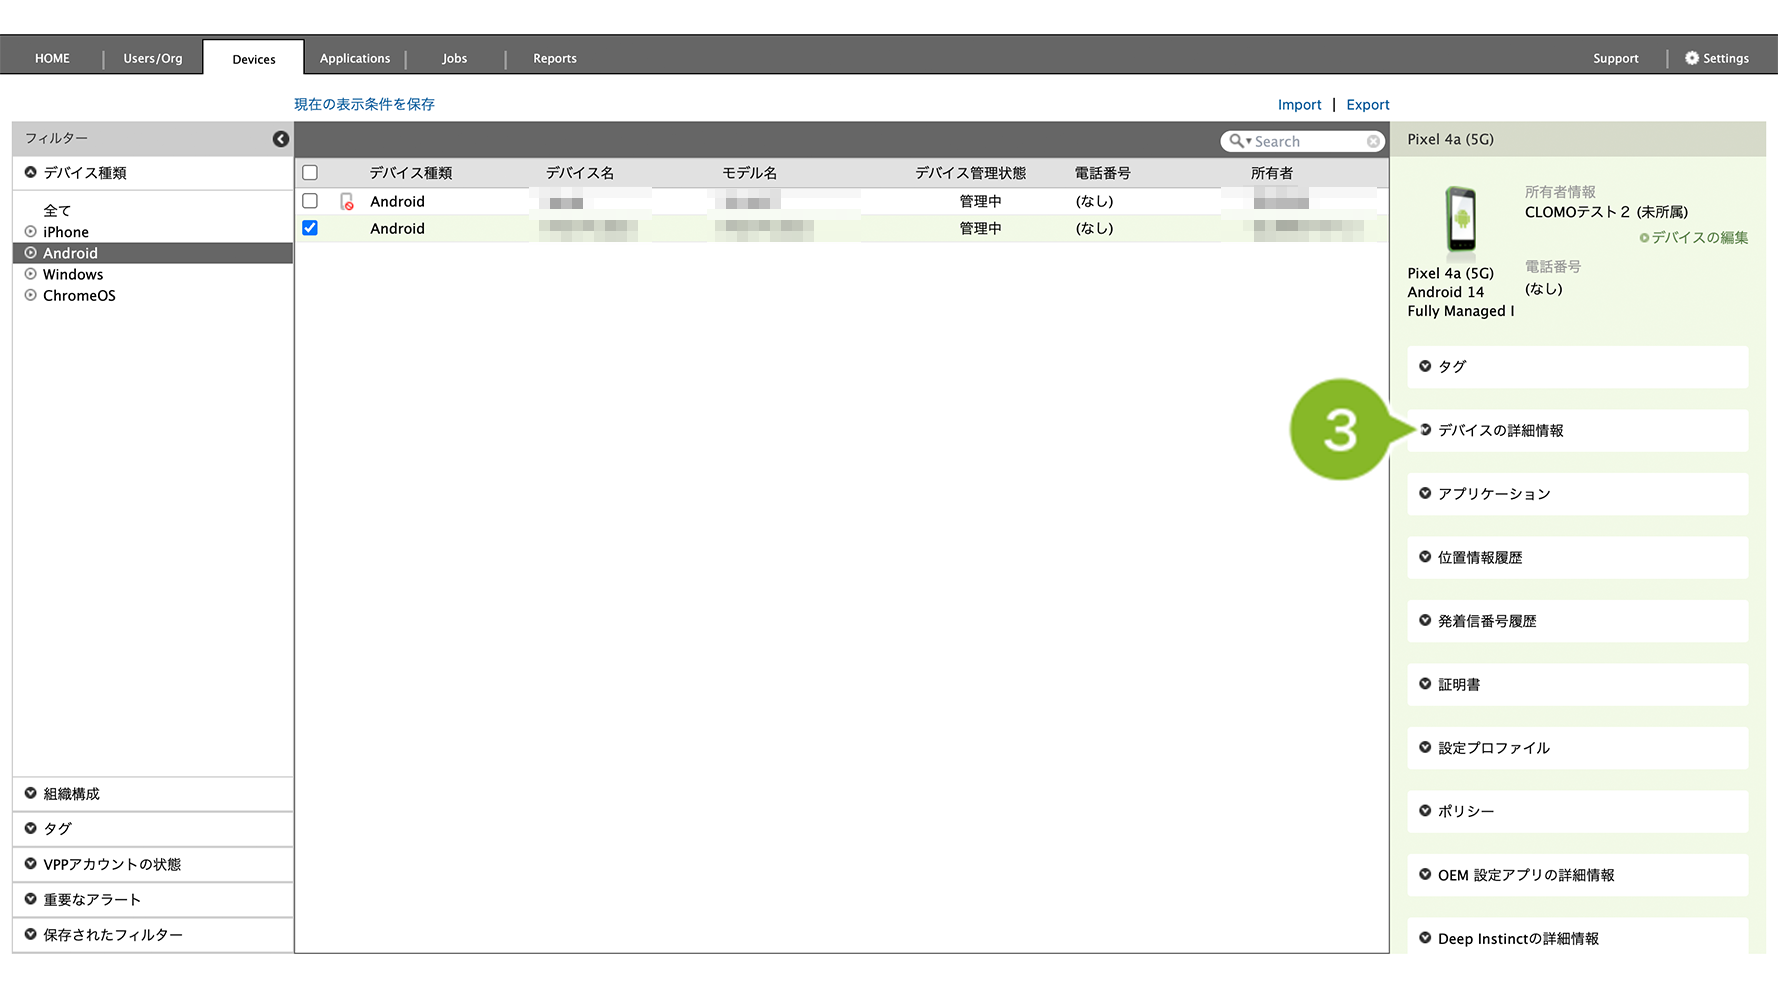Click the デバイスの編集 edit link
Viewport: 1778px width, 1000px height.
click(x=1694, y=238)
